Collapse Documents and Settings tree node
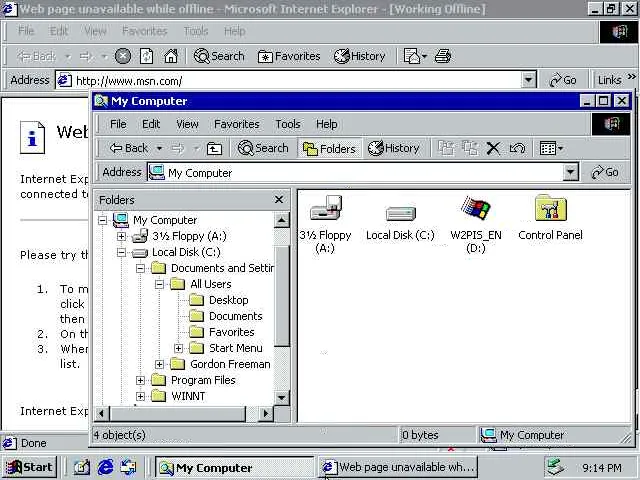Image resolution: width=640 pixels, height=480 pixels. point(140,269)
